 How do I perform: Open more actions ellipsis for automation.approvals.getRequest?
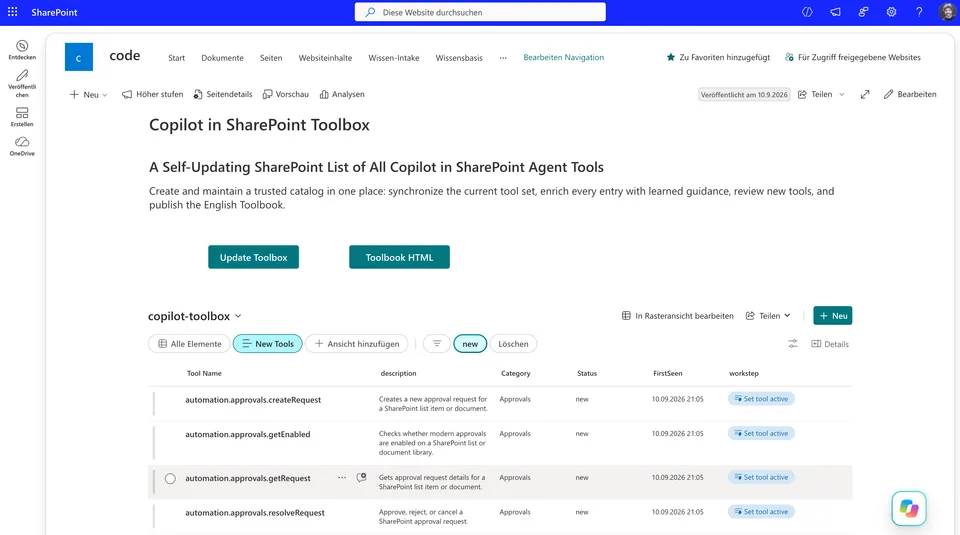(x=342, y=477)
